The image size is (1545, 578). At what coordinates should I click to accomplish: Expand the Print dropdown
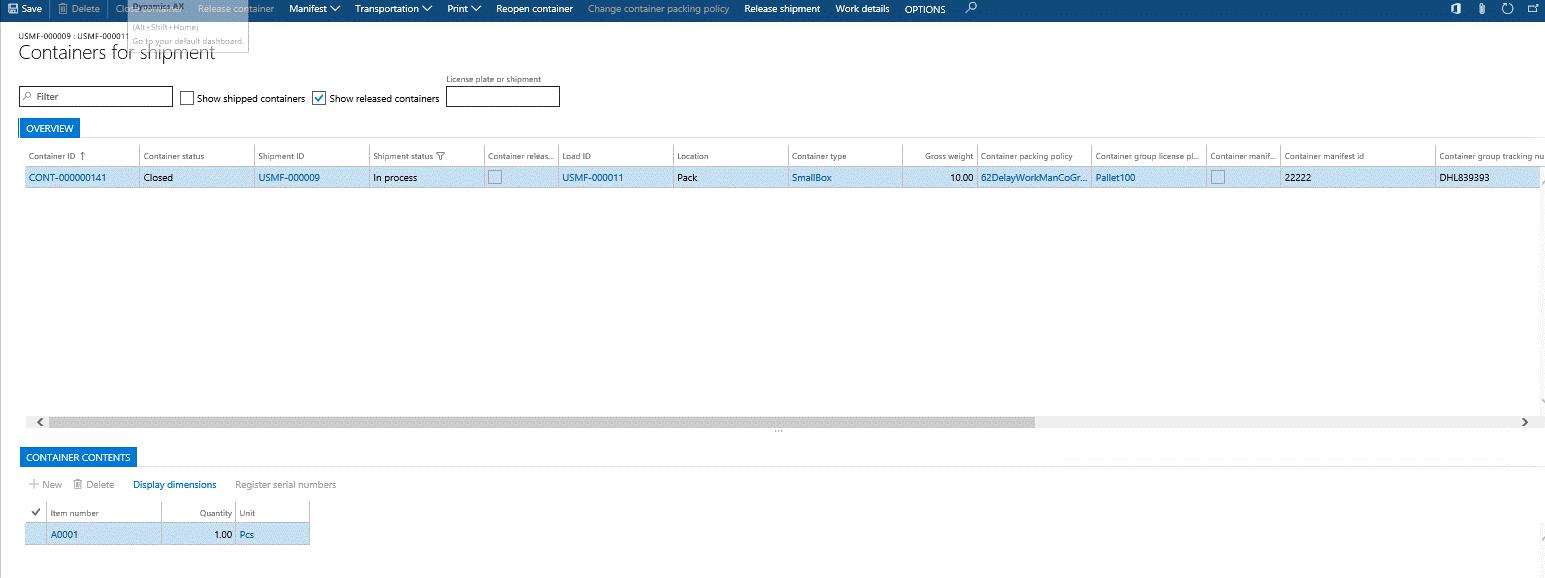pyautogui.click(x=463, y=9)
